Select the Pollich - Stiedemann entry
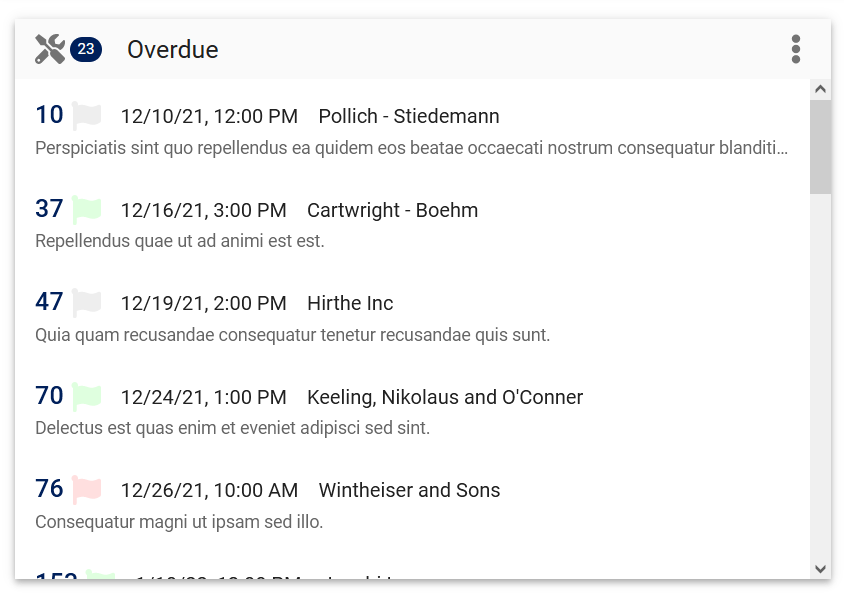The height and width of the screenshot is (599, 844). click(408, 116)
